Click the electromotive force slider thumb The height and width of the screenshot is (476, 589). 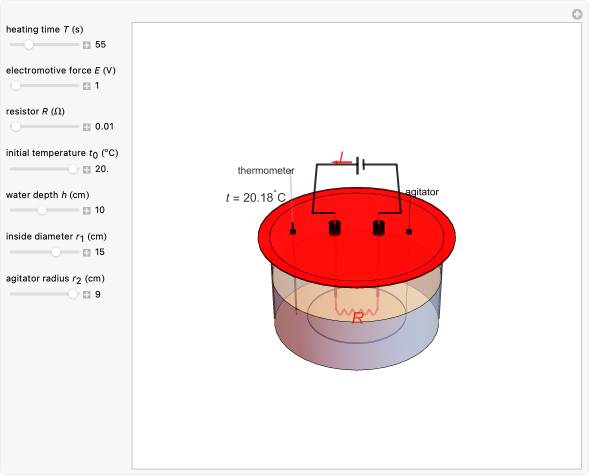15,86
